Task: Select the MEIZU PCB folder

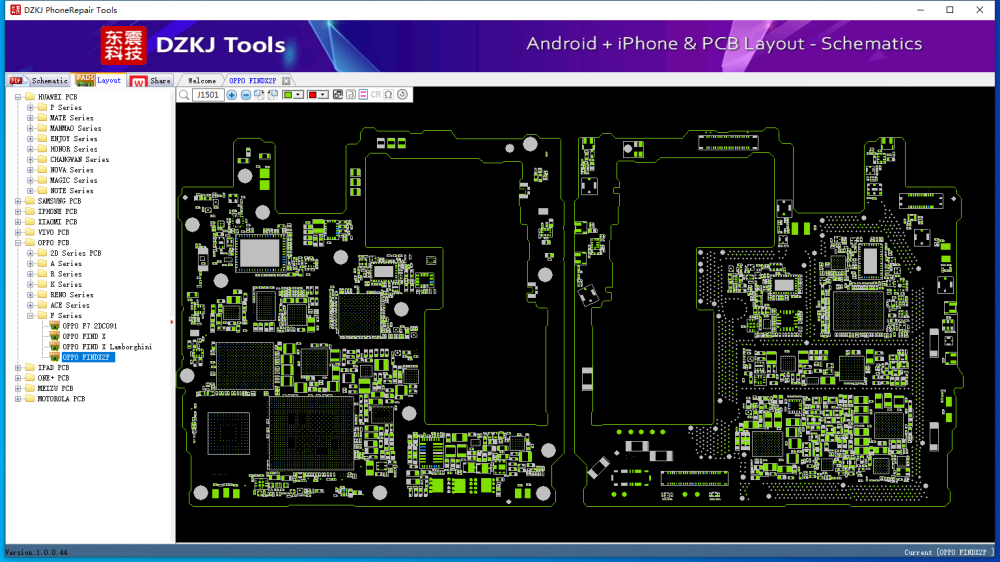Action: pyautogui.click(x=55, y=388)
